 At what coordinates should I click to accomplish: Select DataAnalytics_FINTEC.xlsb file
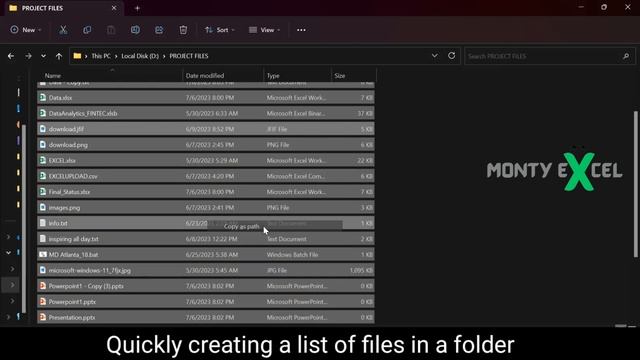click(206, 113)
